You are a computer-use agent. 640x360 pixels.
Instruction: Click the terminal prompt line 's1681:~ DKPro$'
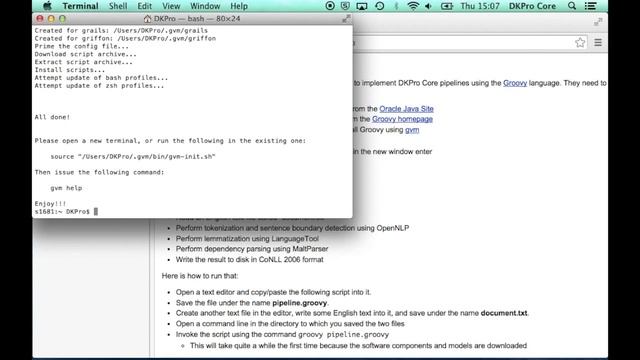click(62, 211)
